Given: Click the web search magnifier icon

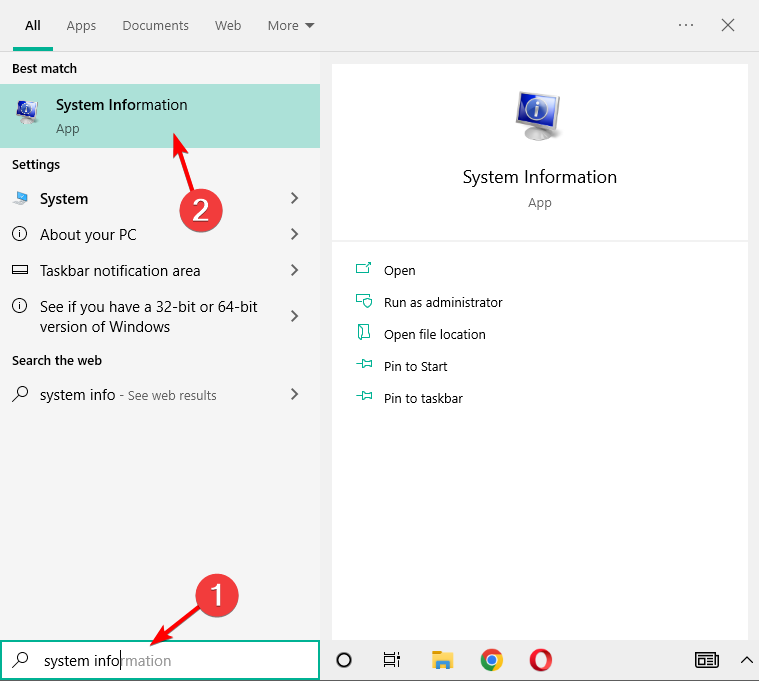Looking at the screenshot, I should (x=20, y=394).
